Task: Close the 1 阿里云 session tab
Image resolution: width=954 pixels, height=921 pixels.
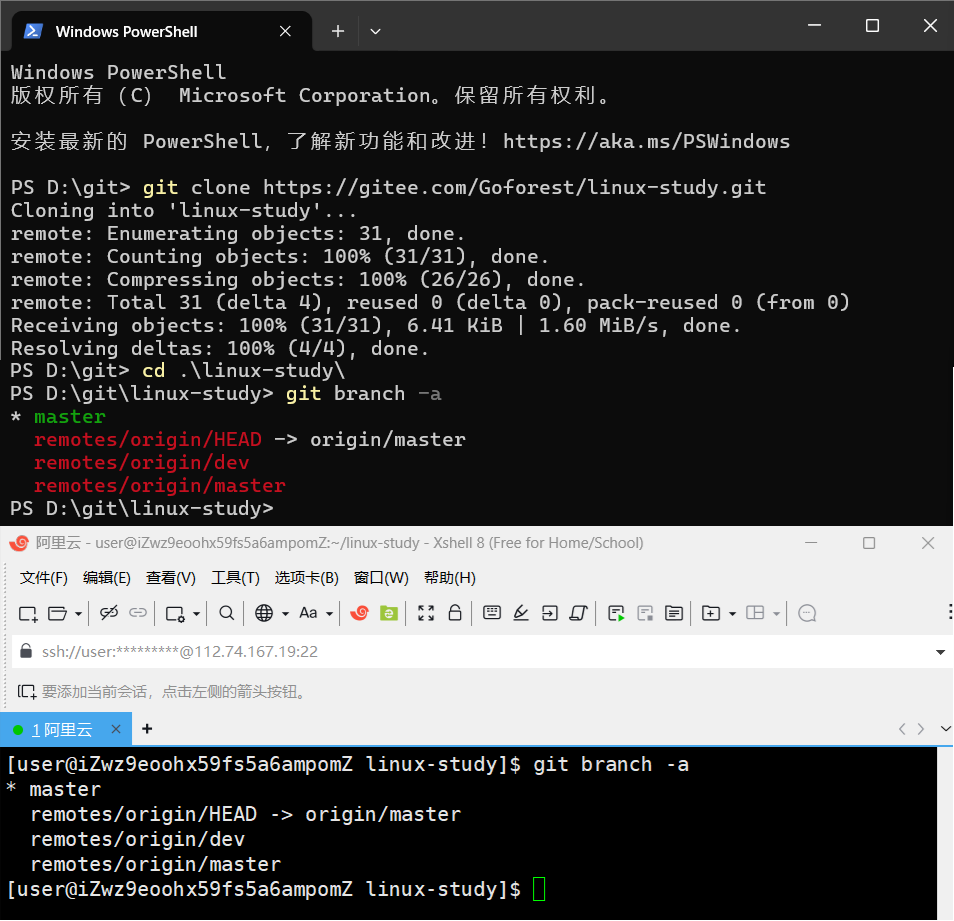Action: (x=116, y=729)
